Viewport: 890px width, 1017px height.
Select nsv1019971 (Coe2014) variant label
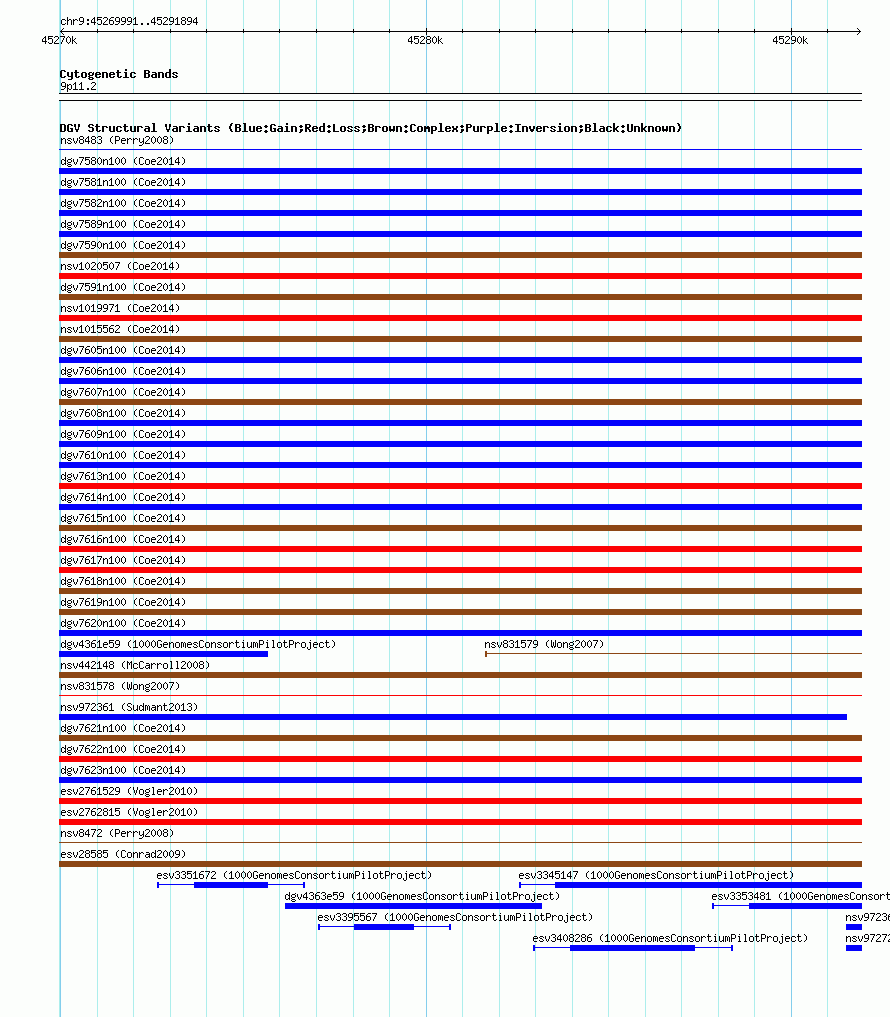click(120, 309)
